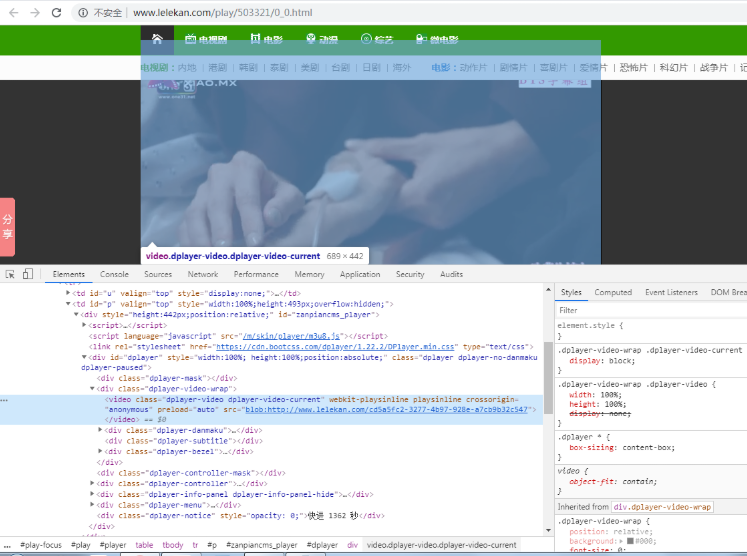Screen dimensions: 747x556
Task: Click the #000 background color swatch
Action: coord(630,541)
